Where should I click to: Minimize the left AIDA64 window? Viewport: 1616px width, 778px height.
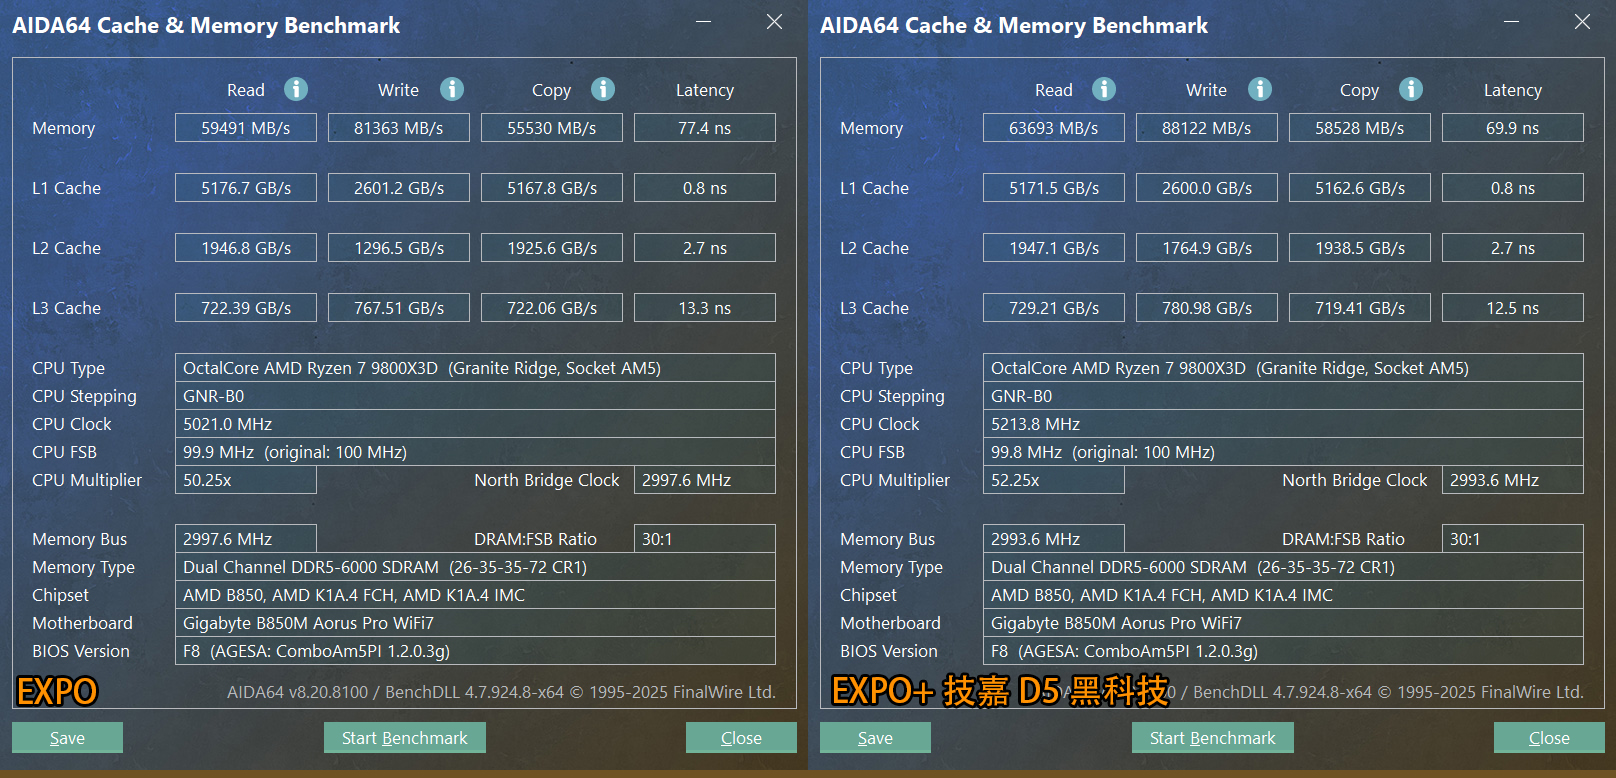(x=704, y=22)
